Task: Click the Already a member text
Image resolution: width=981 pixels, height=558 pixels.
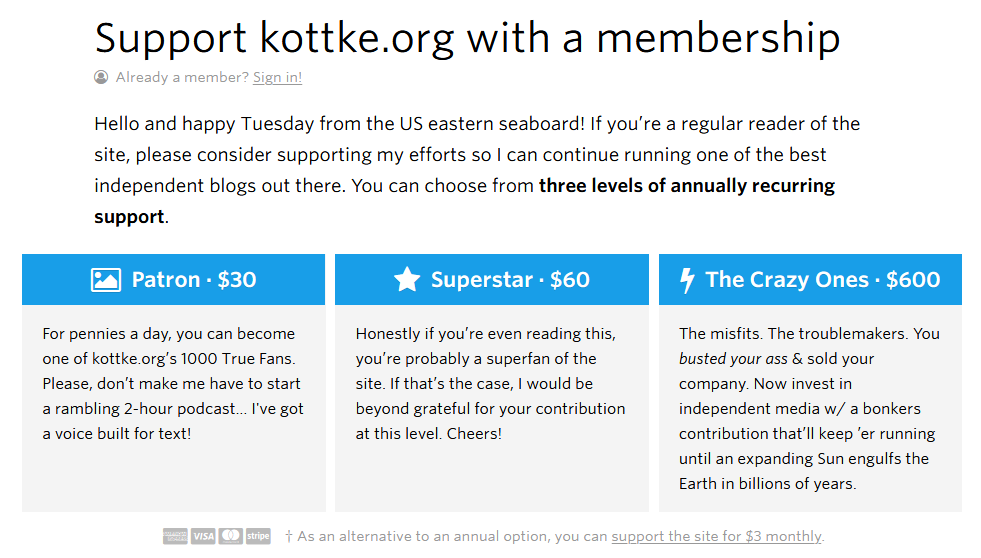Action: click(182, 77)
